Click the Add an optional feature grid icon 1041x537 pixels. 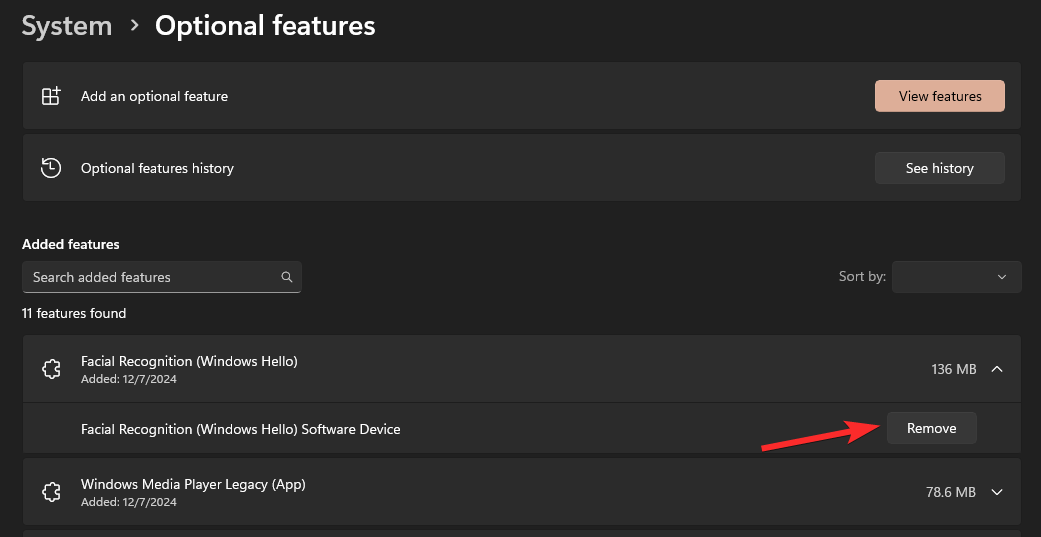(x=51, y=97)
